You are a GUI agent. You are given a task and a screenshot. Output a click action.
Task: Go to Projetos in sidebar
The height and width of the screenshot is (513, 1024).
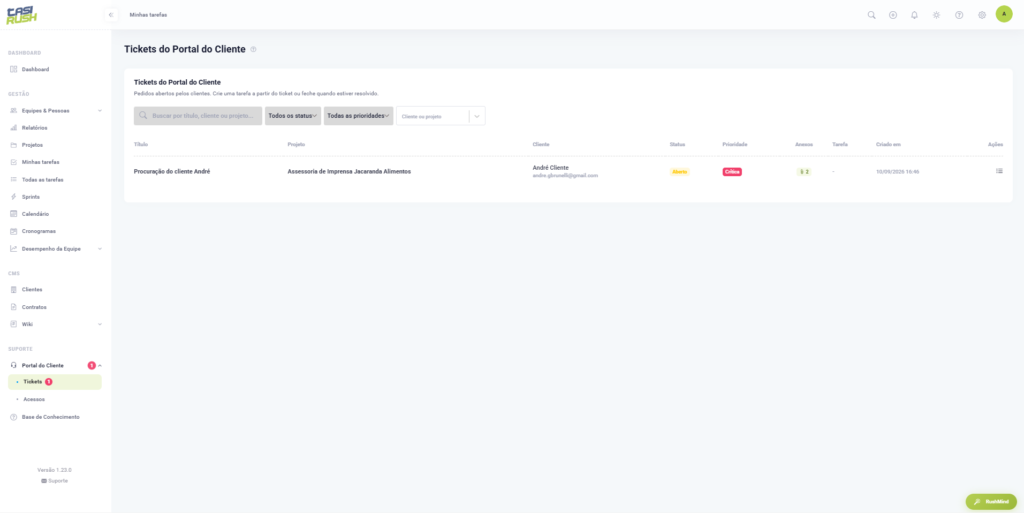coord(56,145)
